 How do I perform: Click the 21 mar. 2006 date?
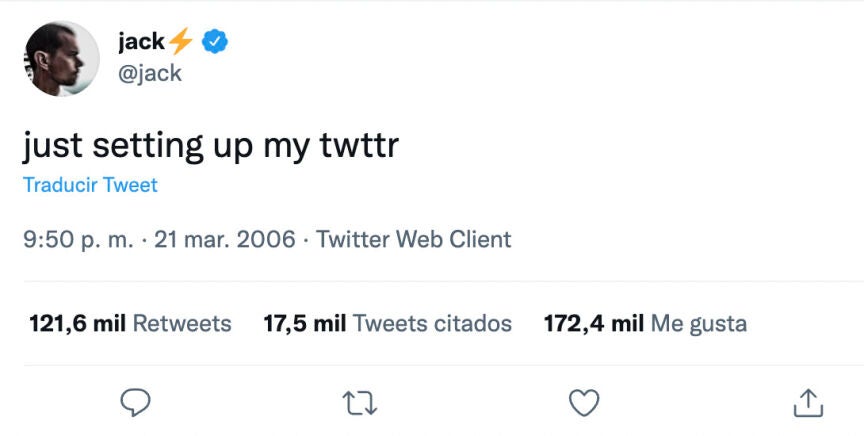pyautogui.click(x=222, y=240)
